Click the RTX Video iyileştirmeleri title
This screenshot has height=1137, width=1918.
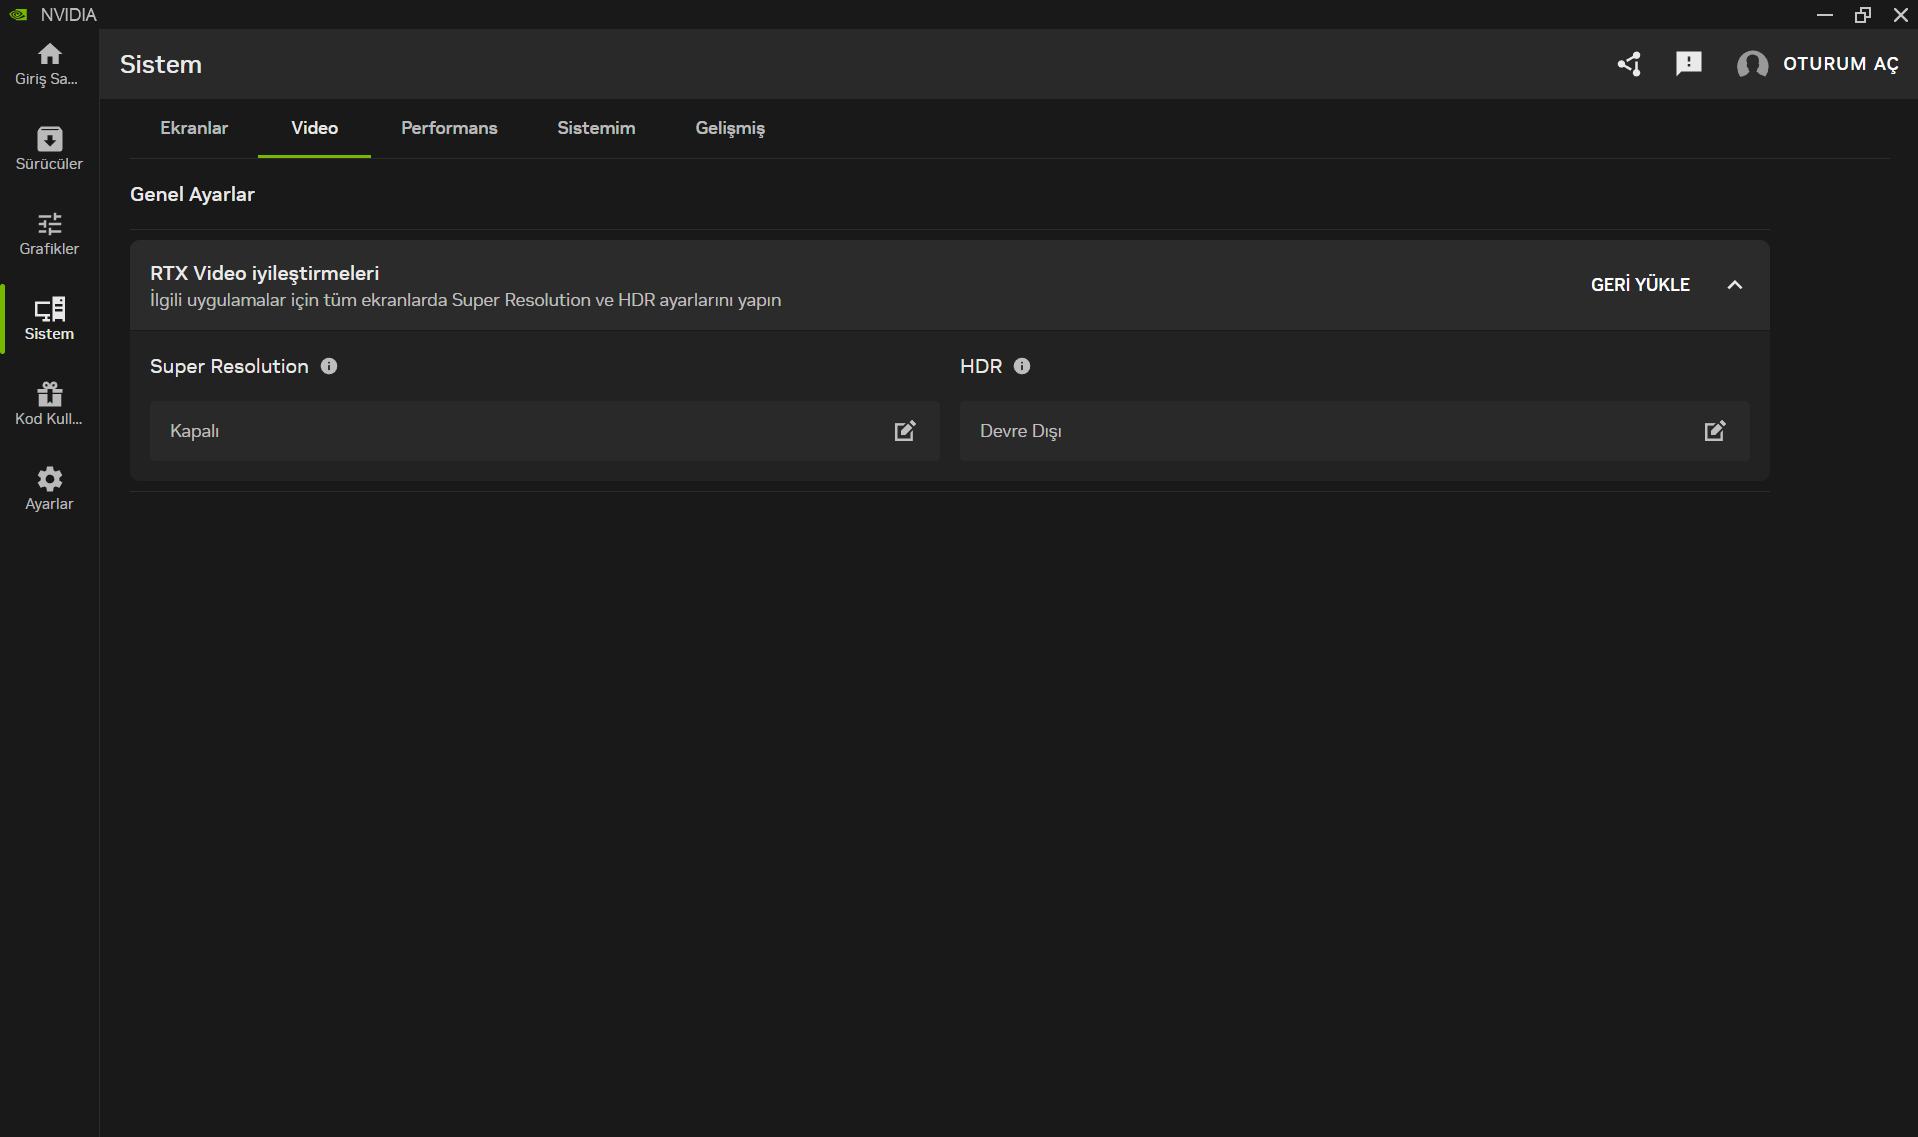(265, 273)
